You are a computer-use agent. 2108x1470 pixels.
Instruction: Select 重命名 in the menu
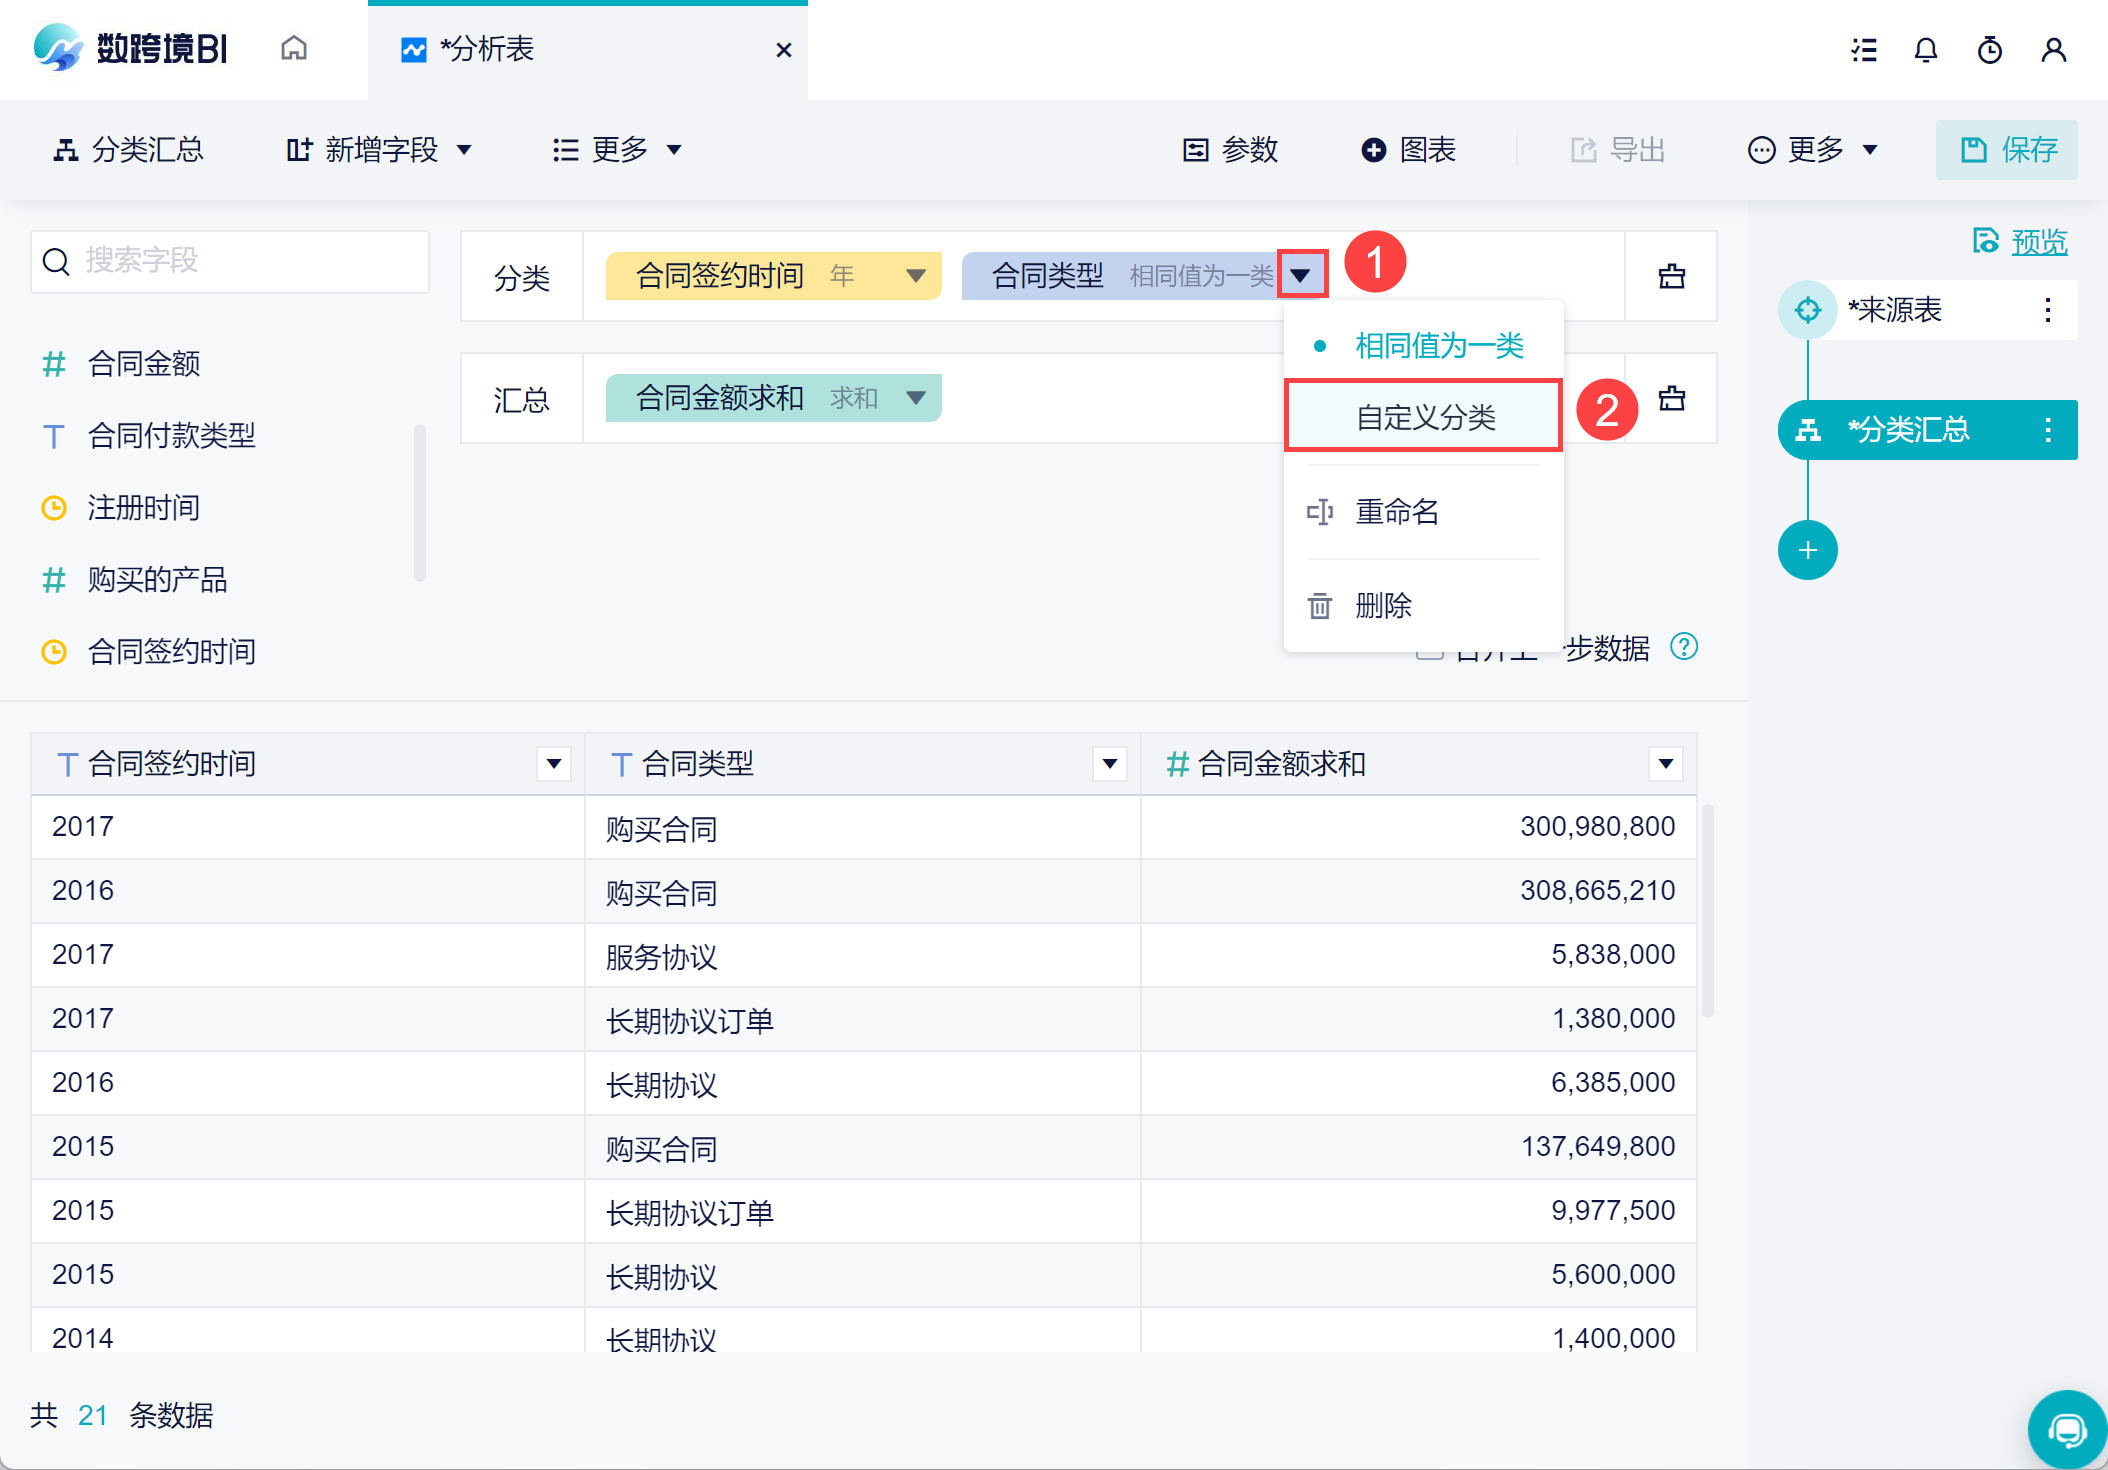pos(1424,512)
